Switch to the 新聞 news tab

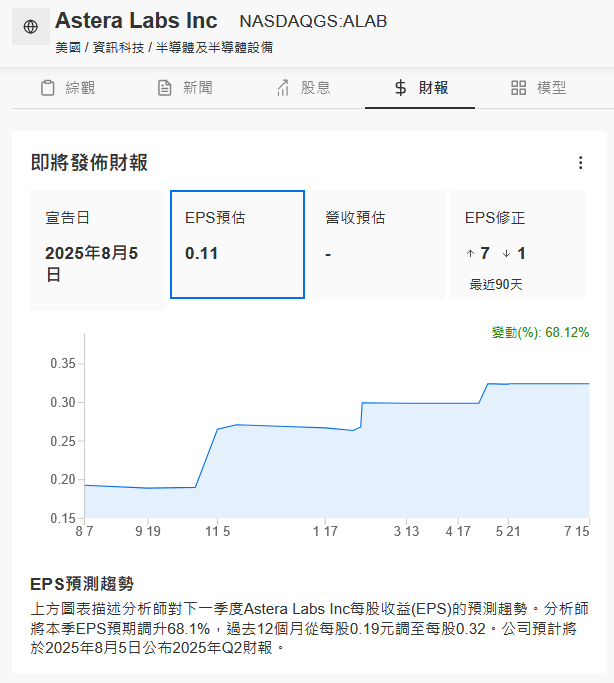[x=185, y=88]
